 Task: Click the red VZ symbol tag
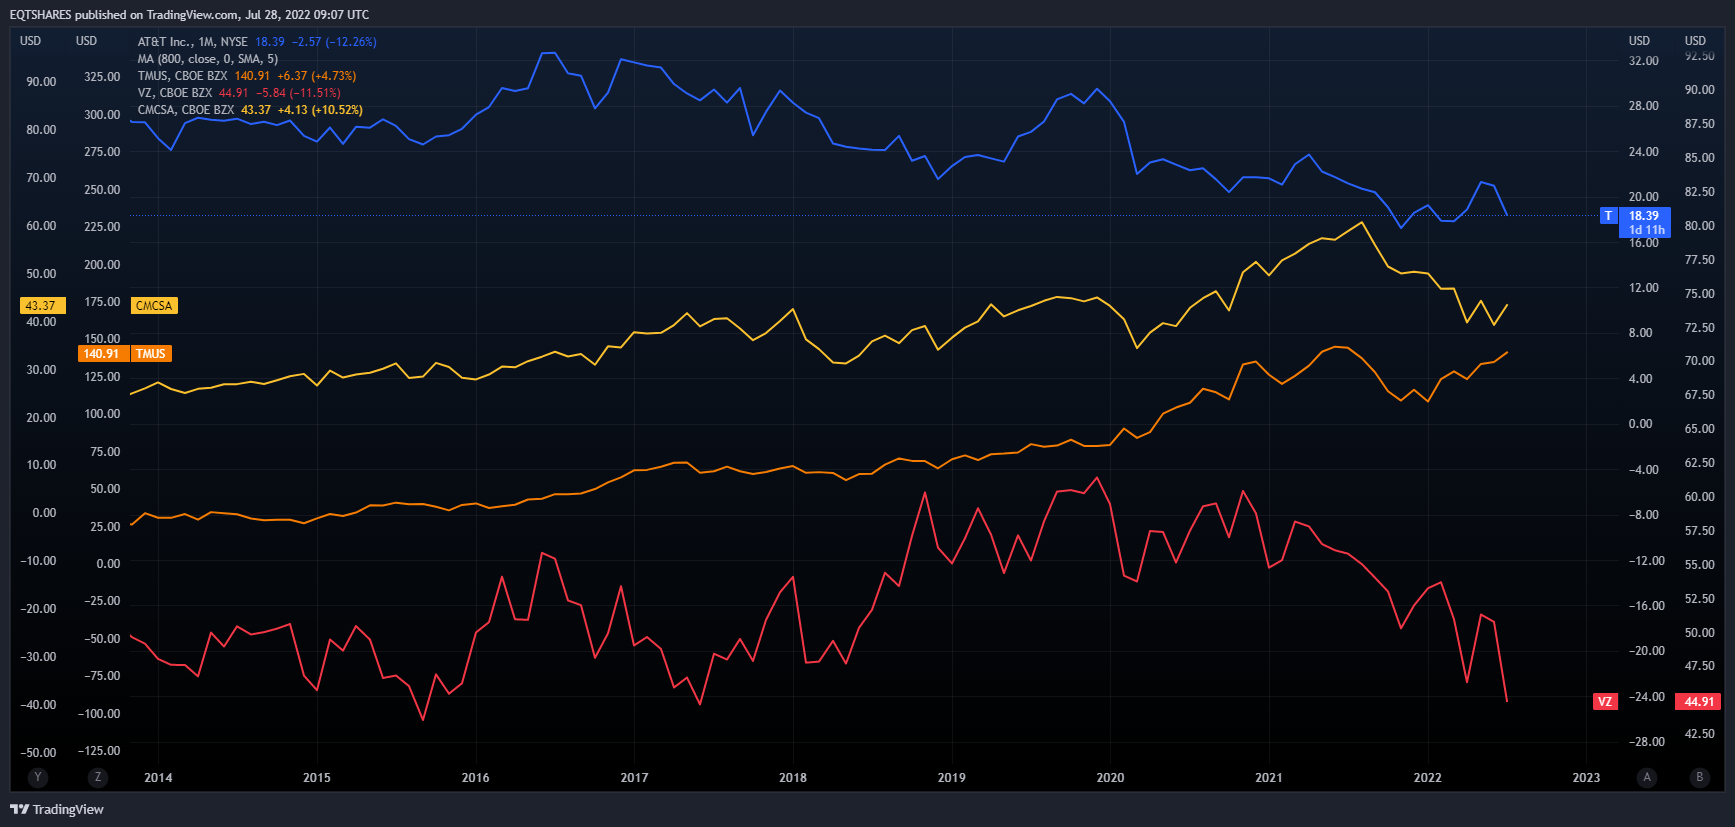1605,702
